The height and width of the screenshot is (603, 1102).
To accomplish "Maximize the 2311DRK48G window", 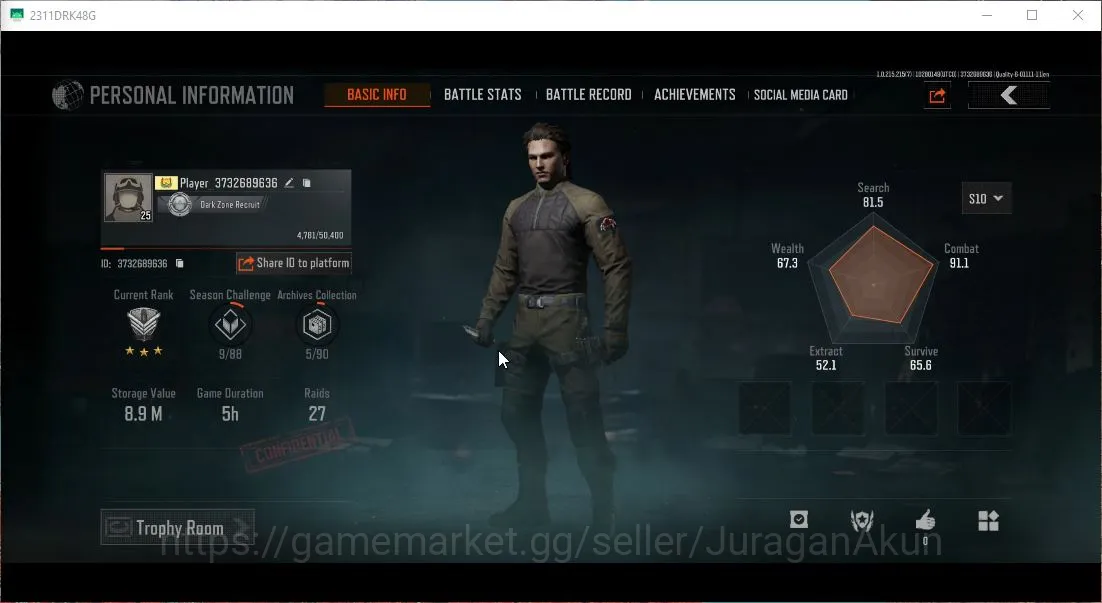I will point(1032,15).
